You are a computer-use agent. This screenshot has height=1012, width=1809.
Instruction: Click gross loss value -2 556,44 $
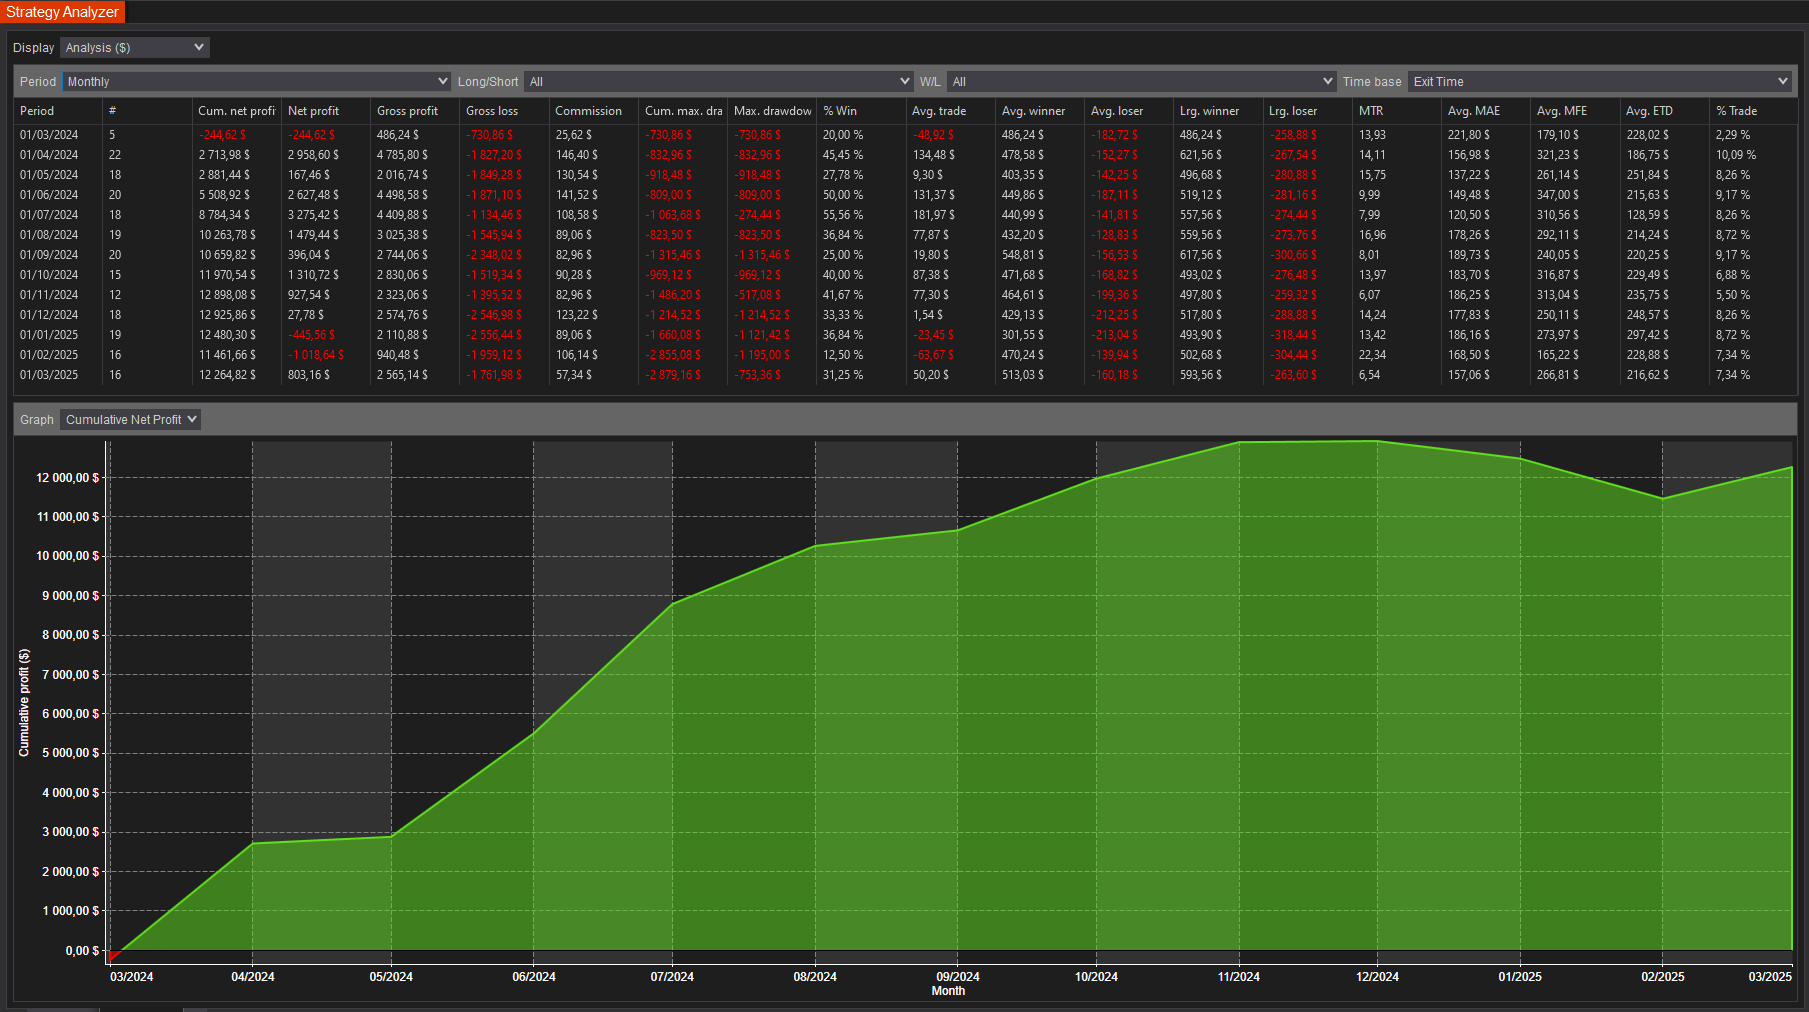[494, 335]
